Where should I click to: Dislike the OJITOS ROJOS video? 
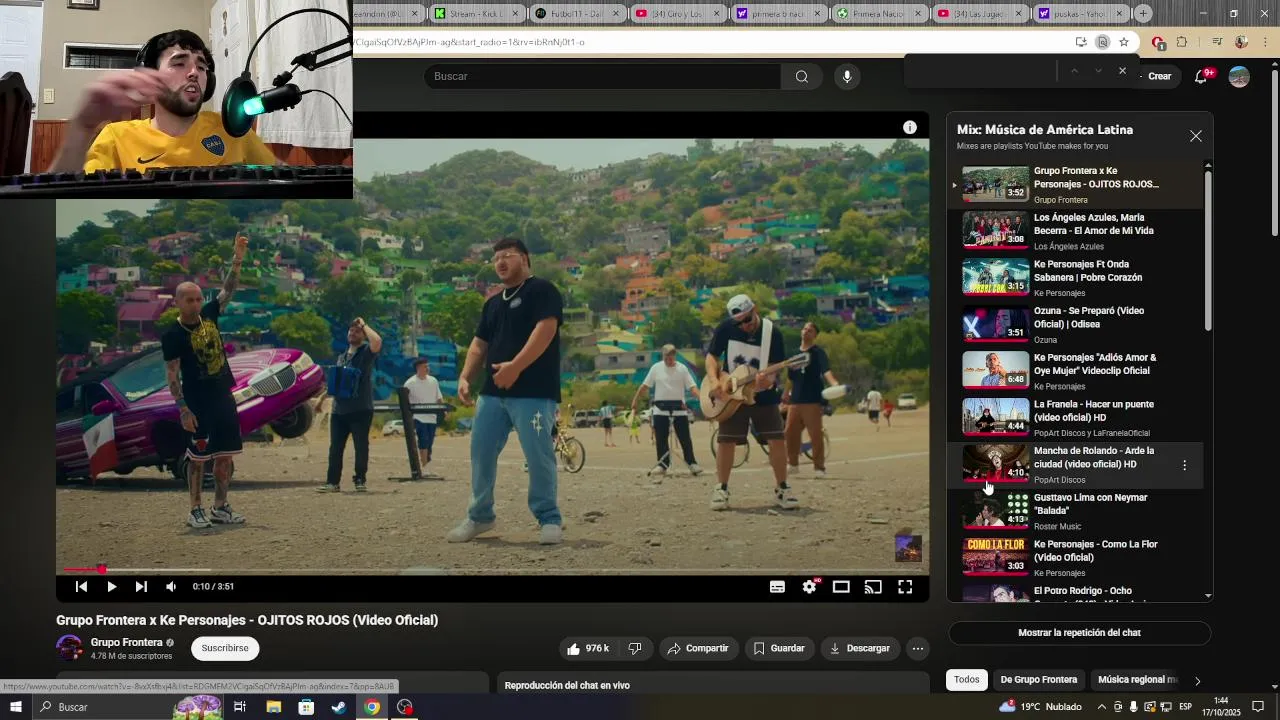(635, 649)
